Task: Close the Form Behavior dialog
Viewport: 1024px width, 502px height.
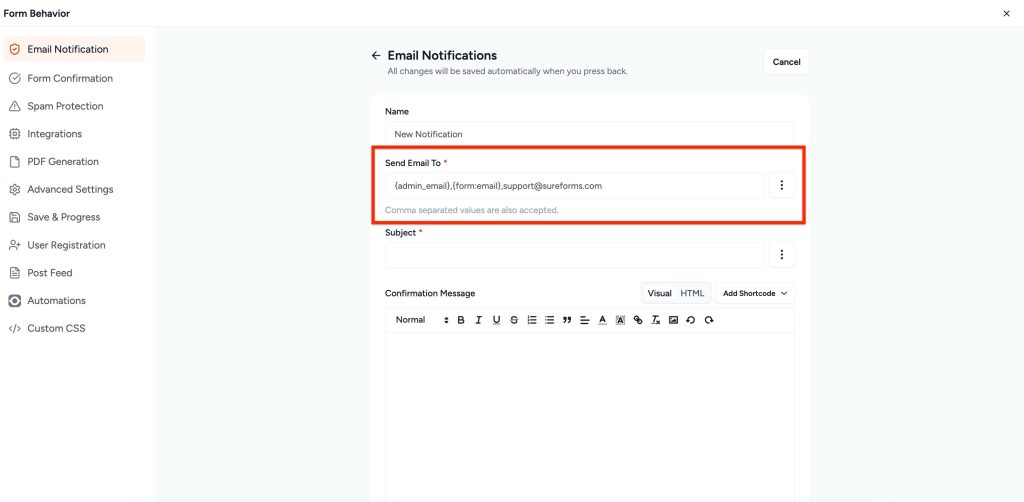Action: (1006, 13)
